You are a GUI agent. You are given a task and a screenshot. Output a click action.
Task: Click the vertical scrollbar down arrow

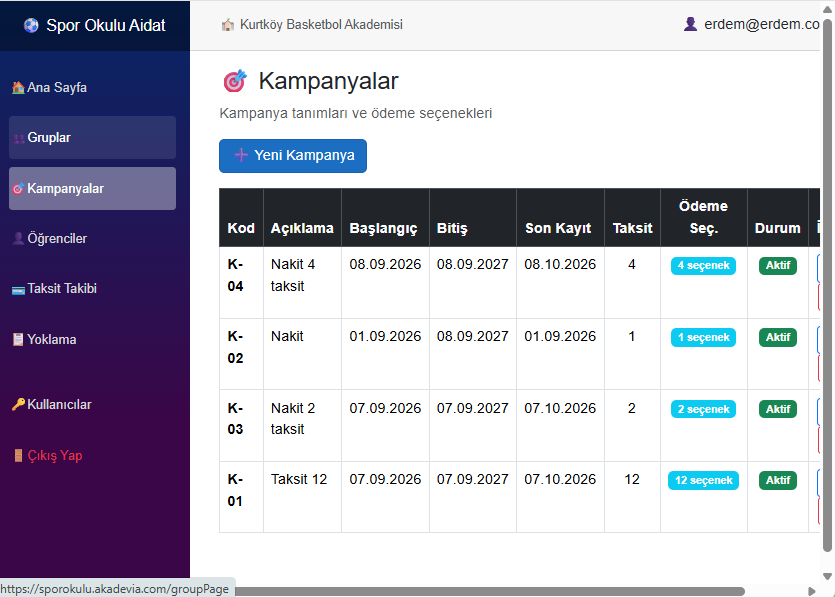pyautogui.click(x=827, y=576)
